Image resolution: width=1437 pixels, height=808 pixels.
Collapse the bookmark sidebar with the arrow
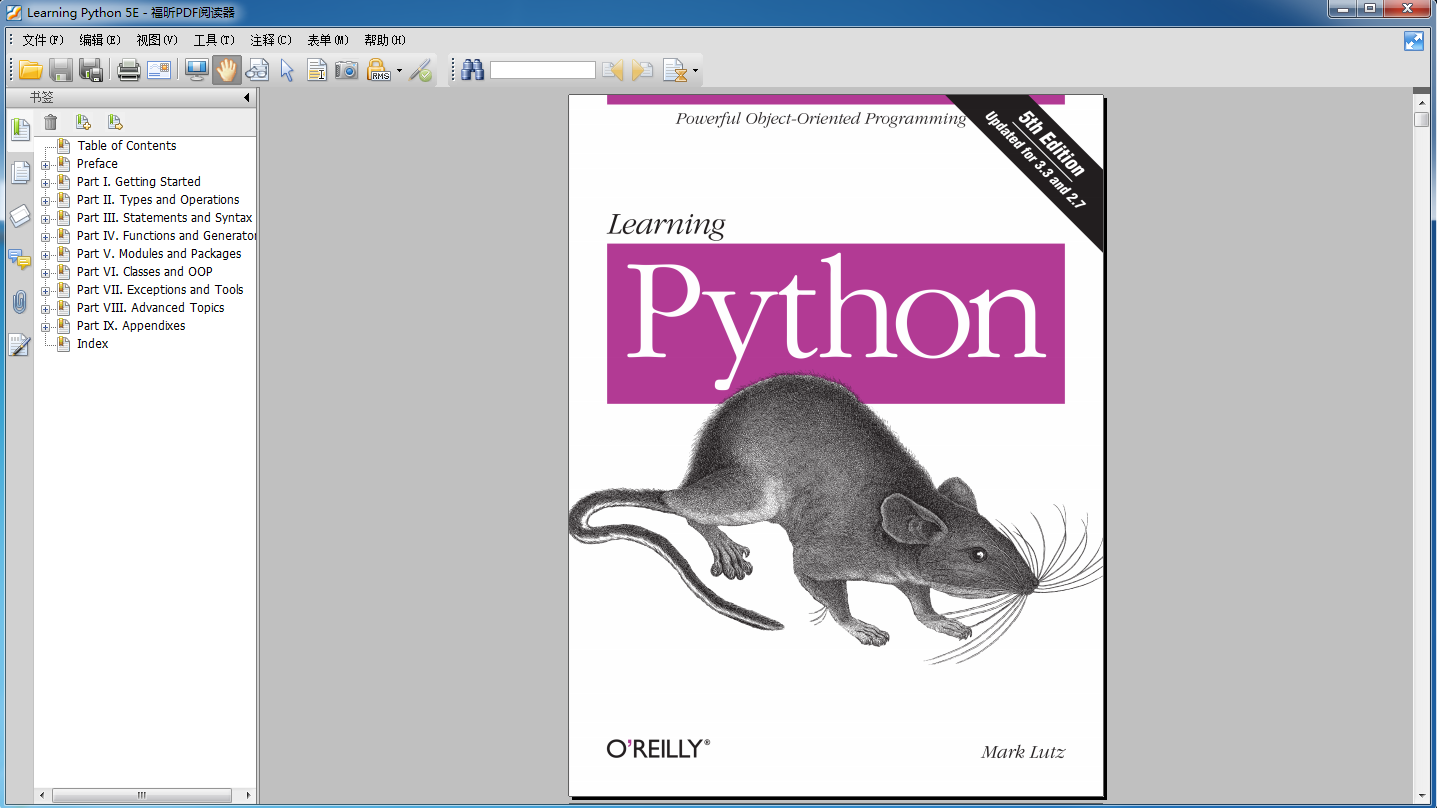246,98
